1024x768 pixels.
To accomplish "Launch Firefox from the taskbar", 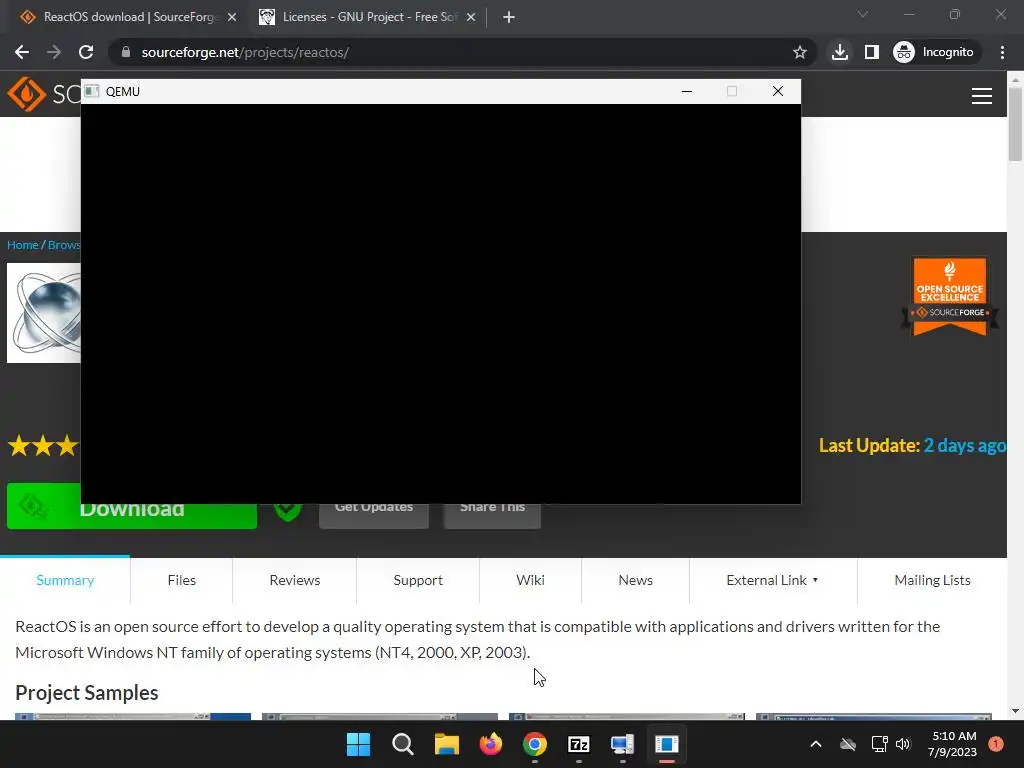I will (490, 744).
